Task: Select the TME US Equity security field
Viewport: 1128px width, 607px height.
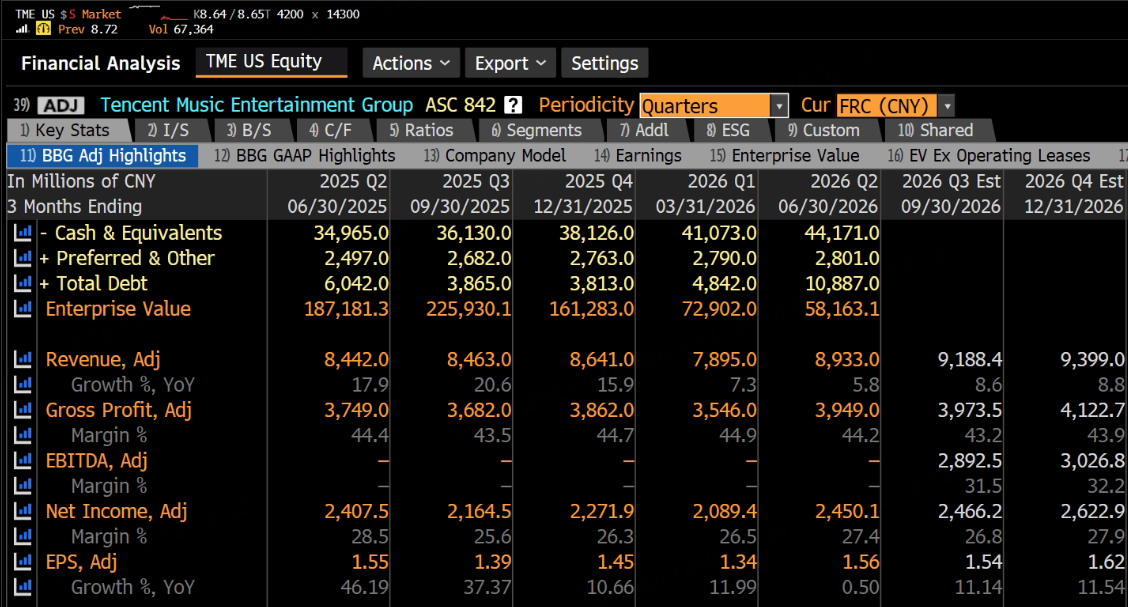Action: (x=271, y=62)
